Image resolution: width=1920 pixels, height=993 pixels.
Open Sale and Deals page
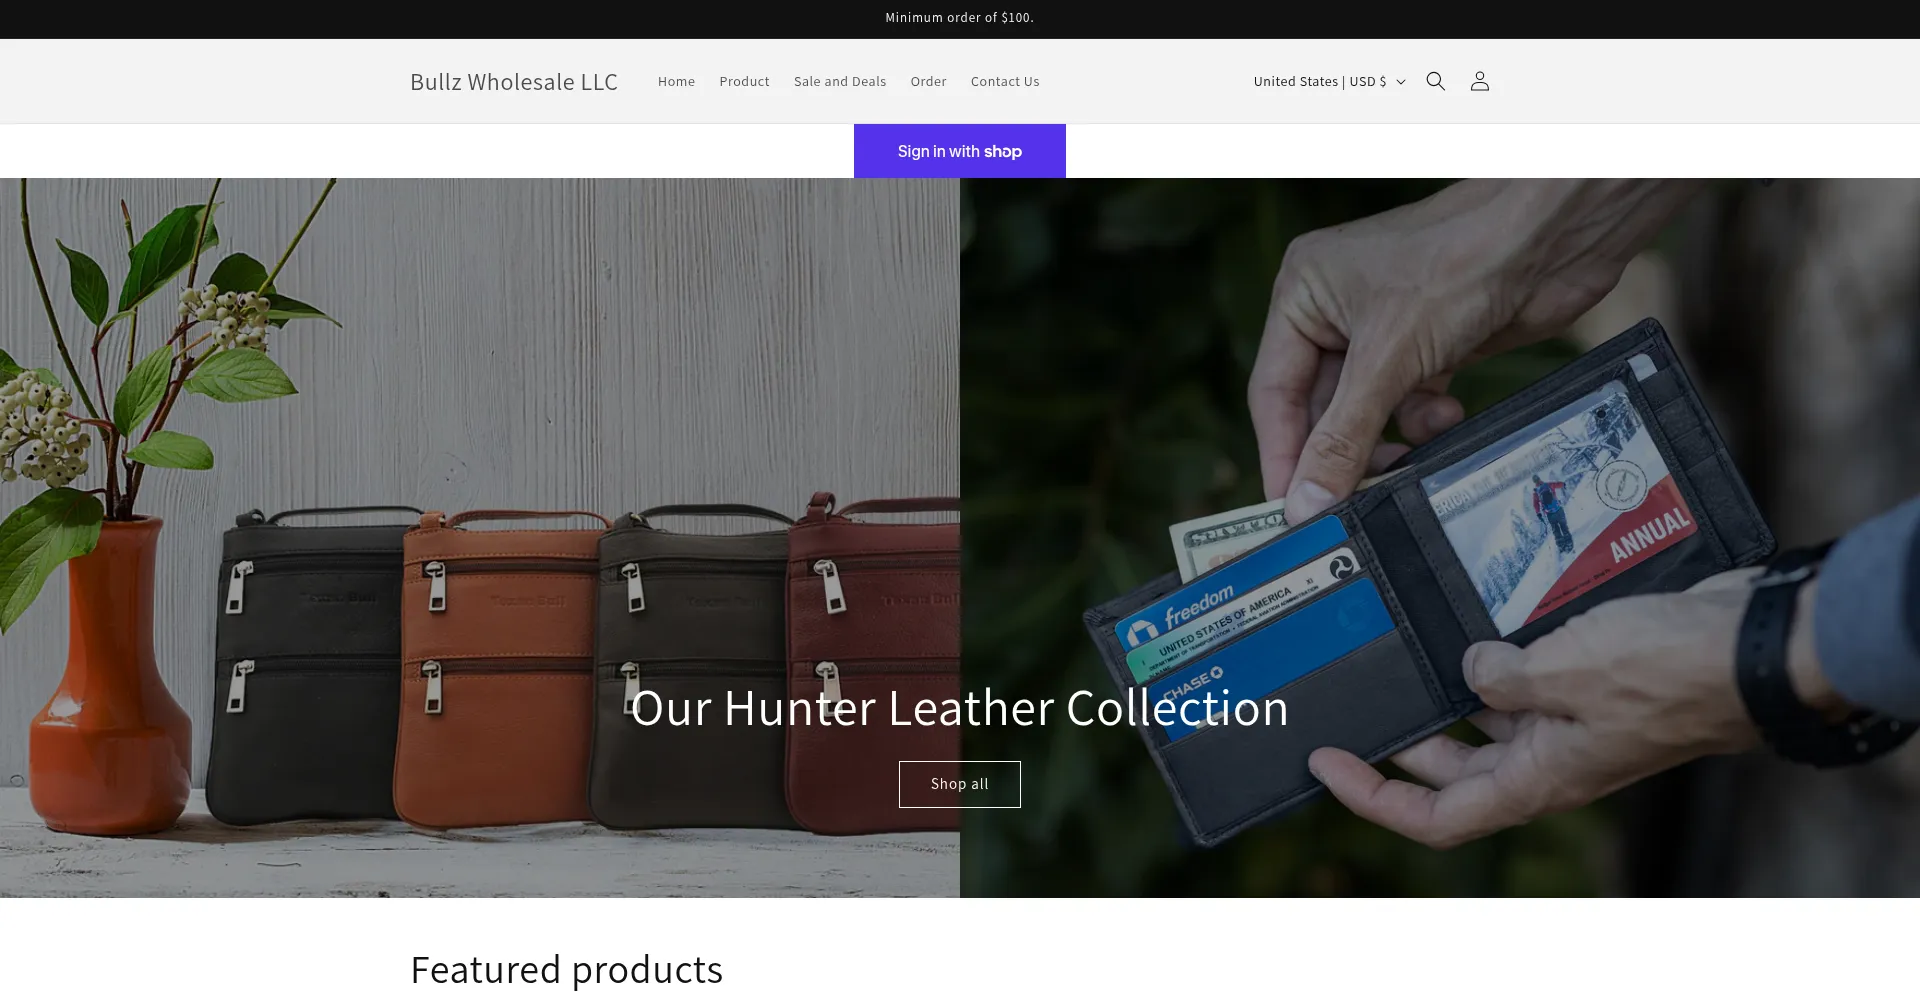[840, 81]
